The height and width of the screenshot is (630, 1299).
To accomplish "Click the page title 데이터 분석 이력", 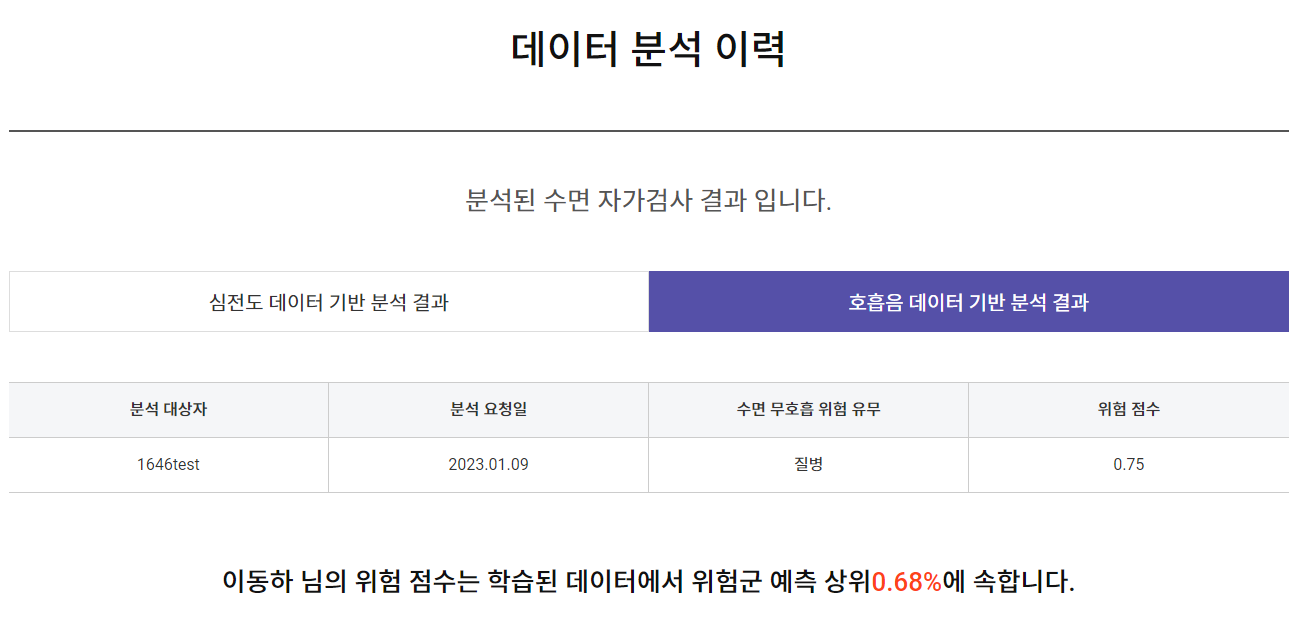I will click(649, 45).
